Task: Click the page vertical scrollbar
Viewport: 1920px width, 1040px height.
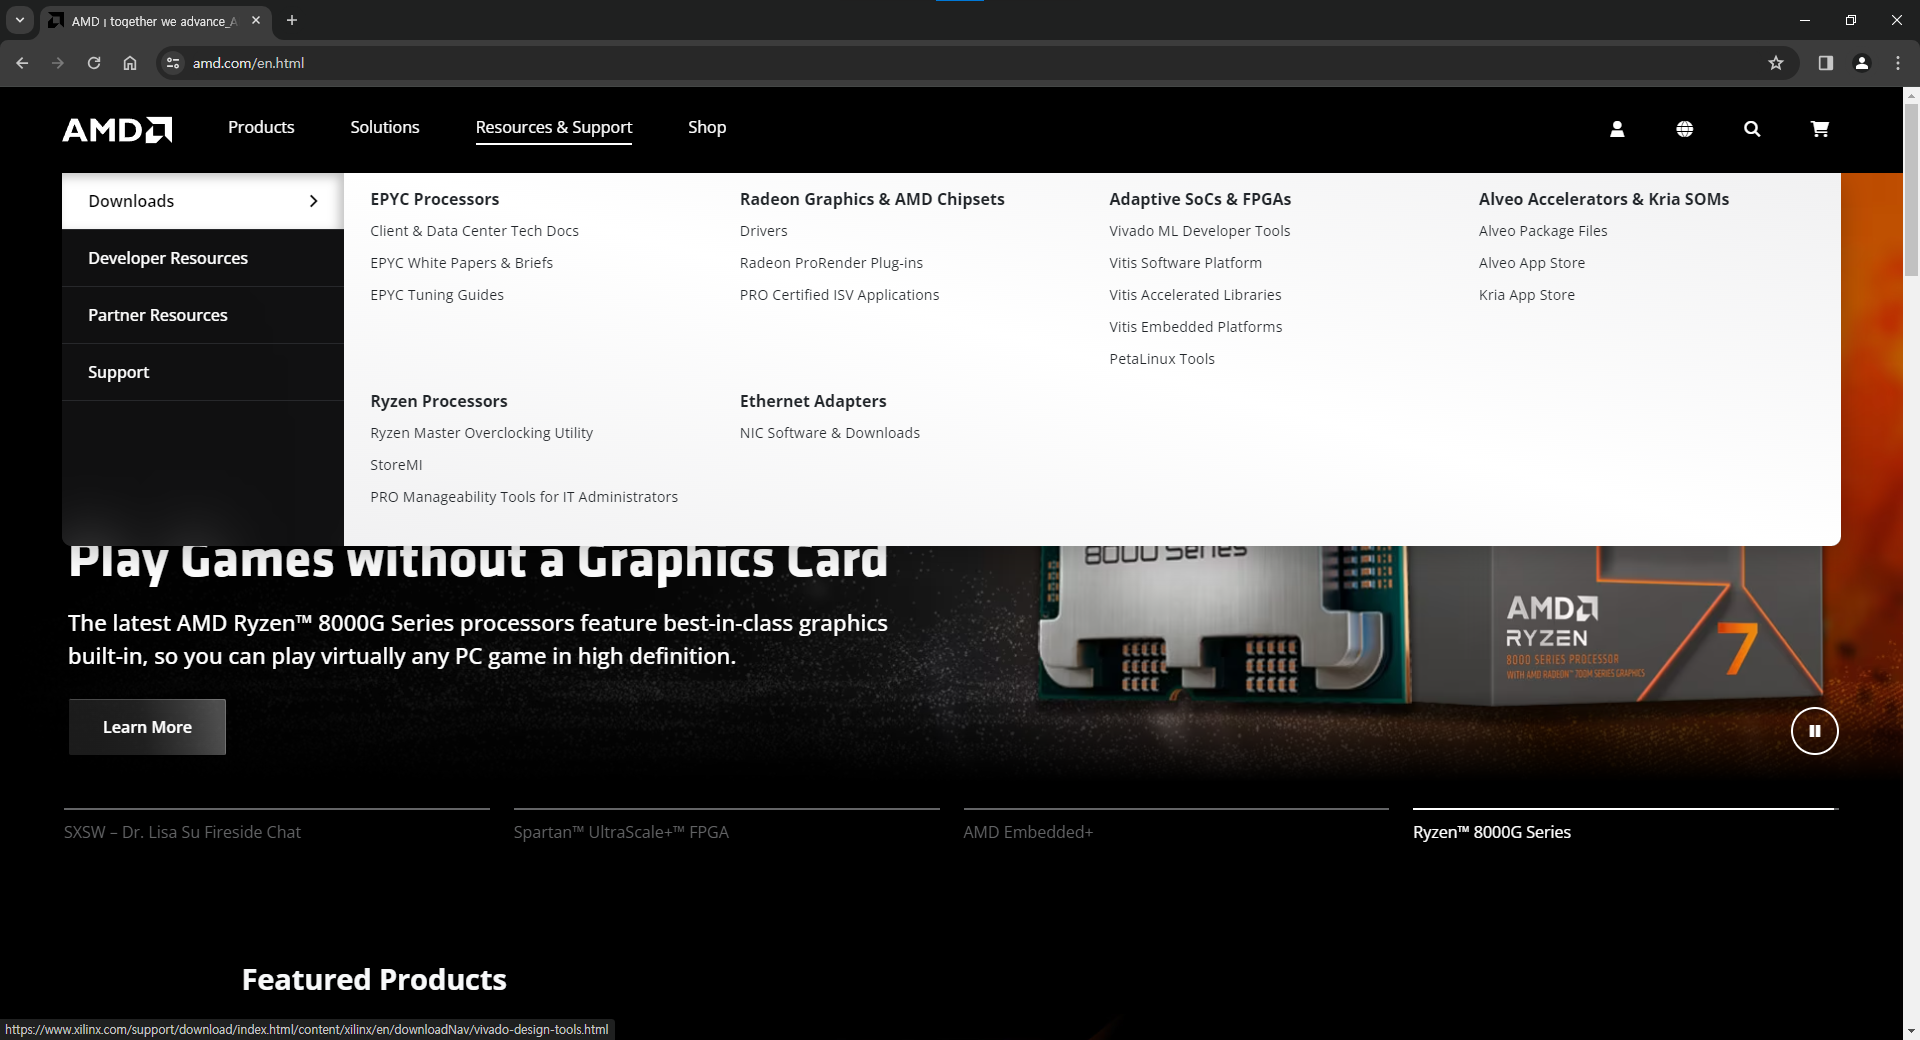Action: (x=1911, y=190)
